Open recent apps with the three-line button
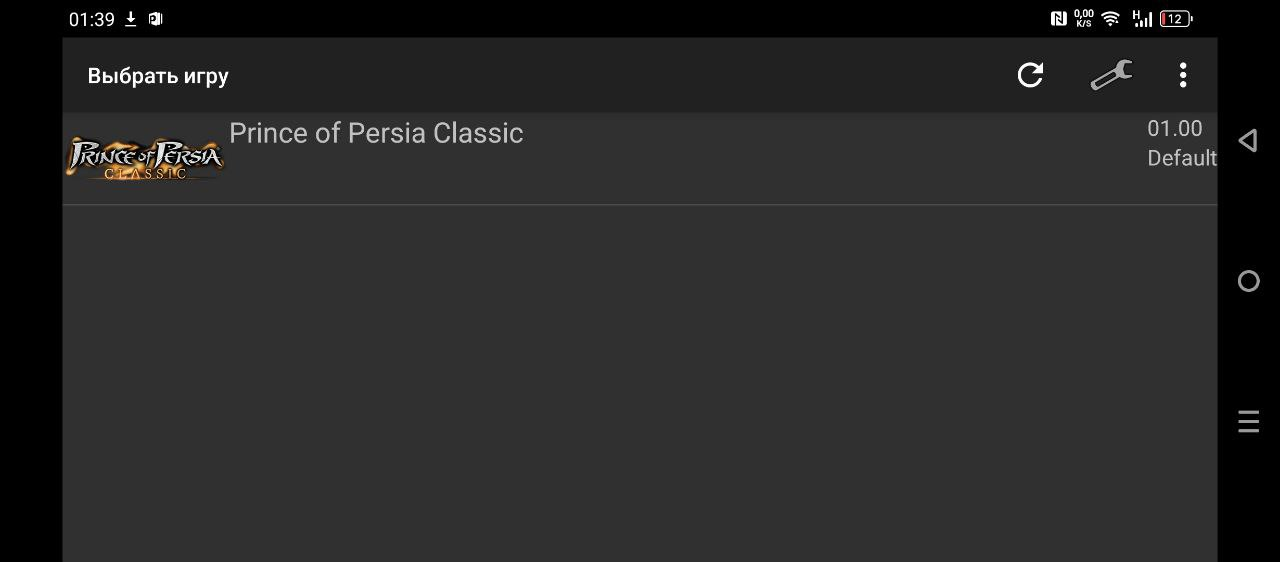The width and height of the screenshot is (1280, 562). [1248, 422]
